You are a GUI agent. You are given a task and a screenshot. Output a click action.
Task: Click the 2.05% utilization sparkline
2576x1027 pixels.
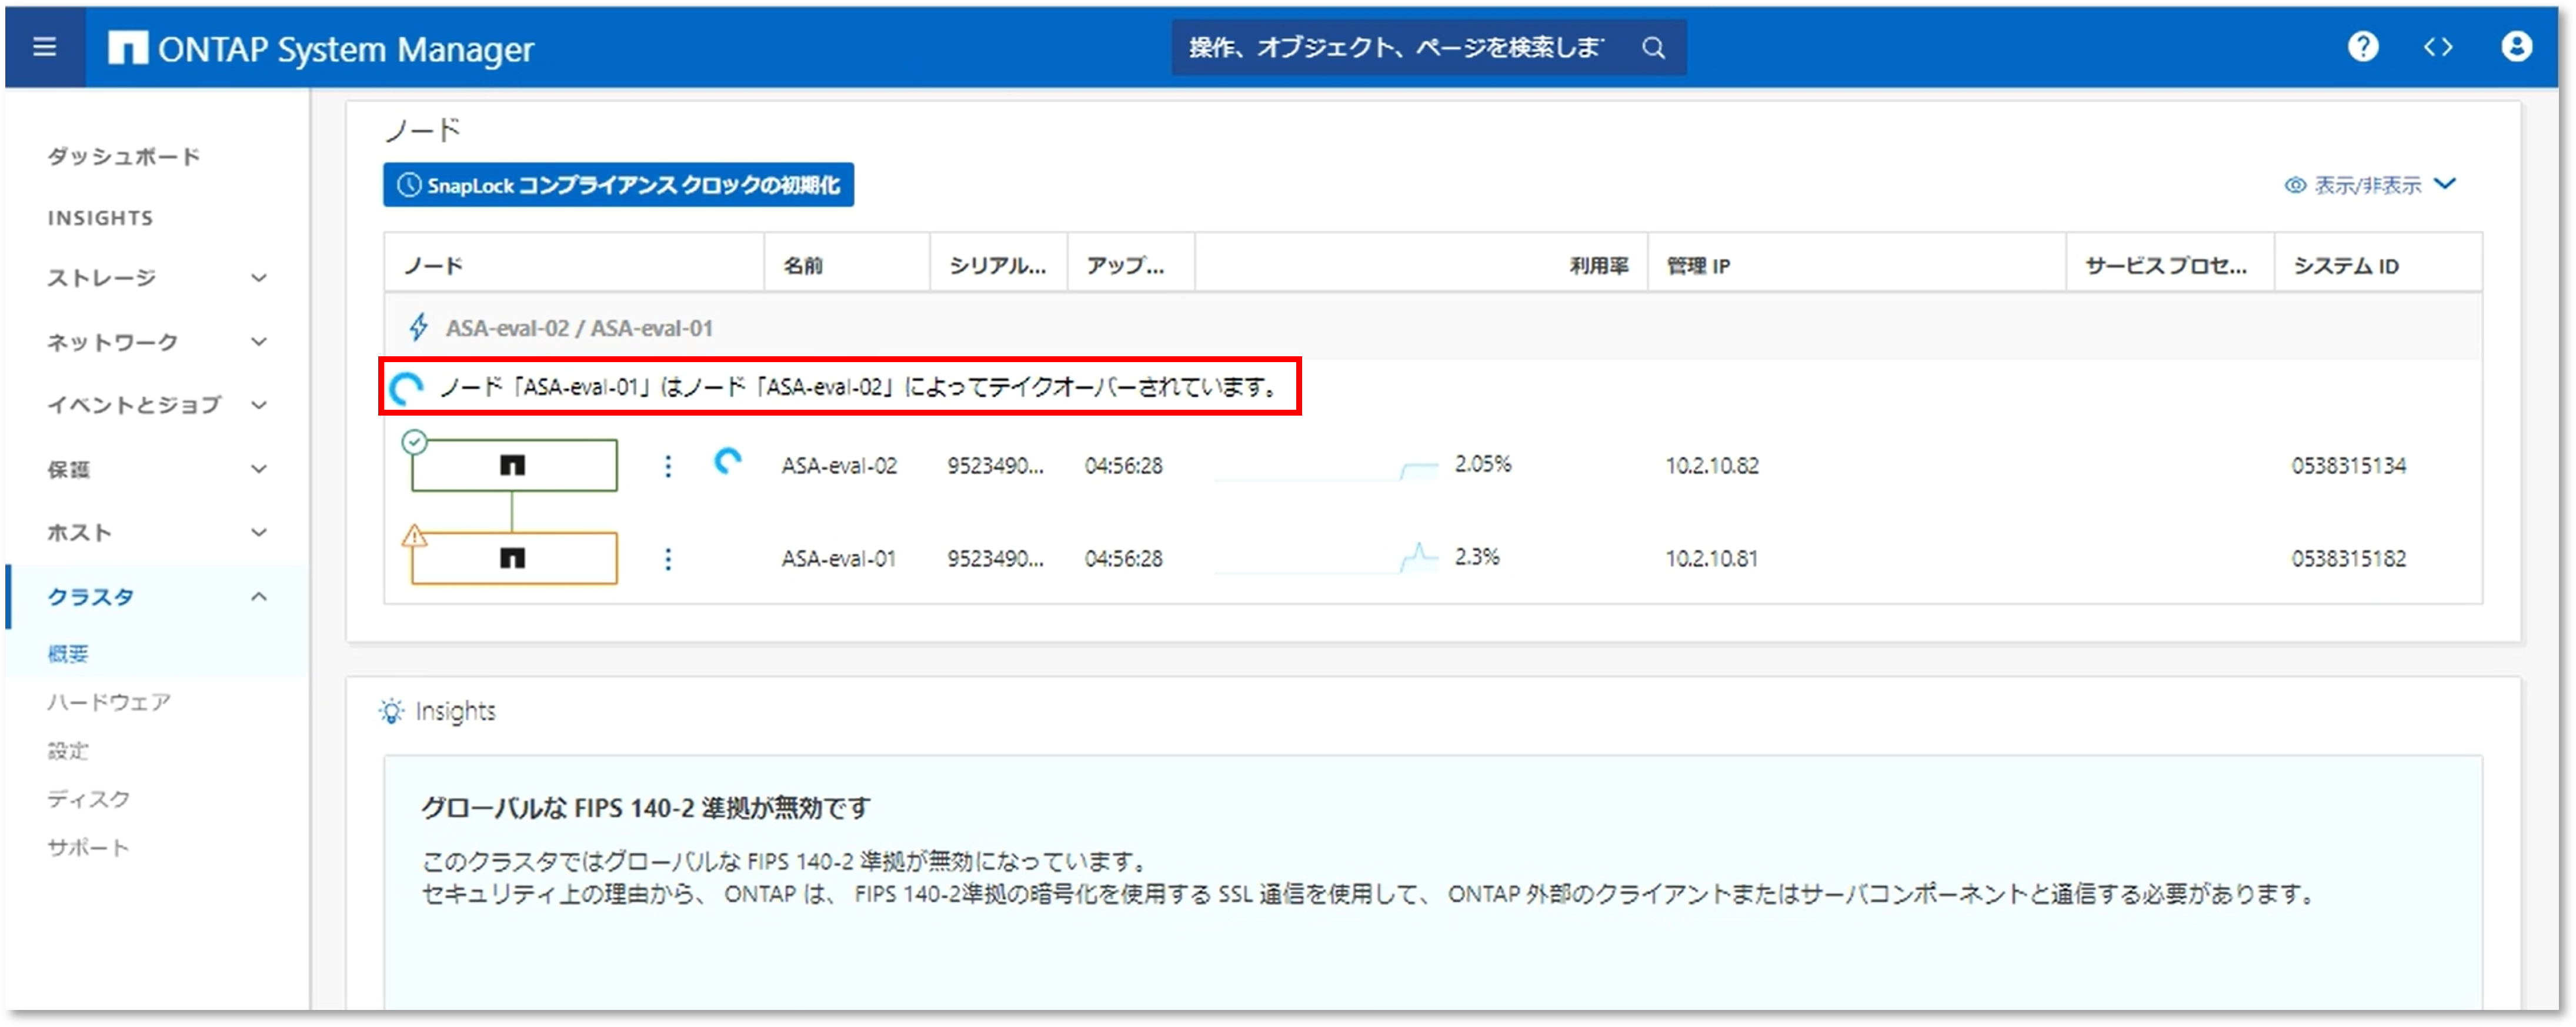pos(1327,470)
